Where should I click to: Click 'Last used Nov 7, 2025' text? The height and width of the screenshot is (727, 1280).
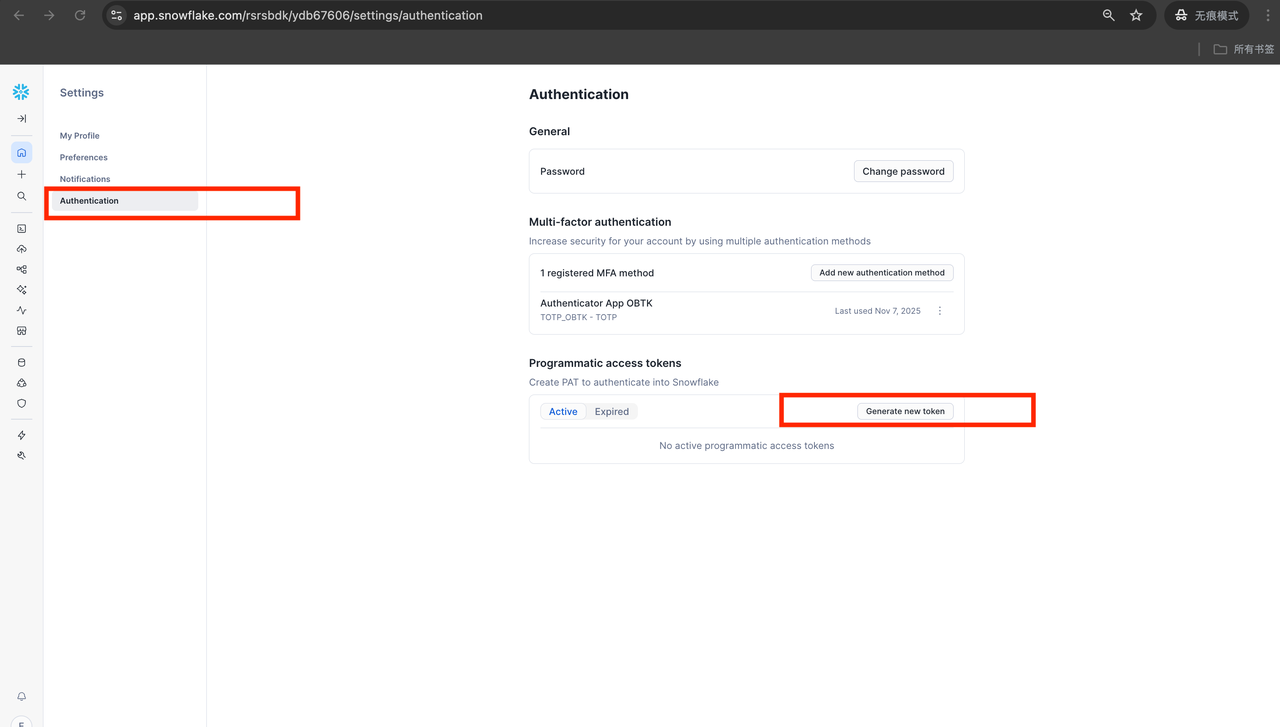878,311
